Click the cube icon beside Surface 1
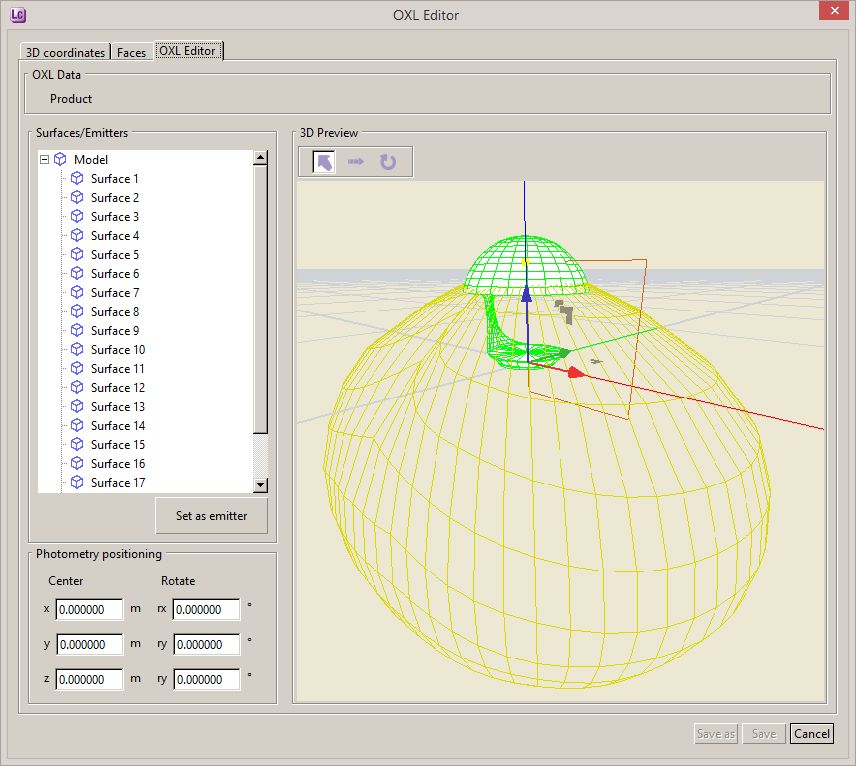 click(x=77, y=179)
